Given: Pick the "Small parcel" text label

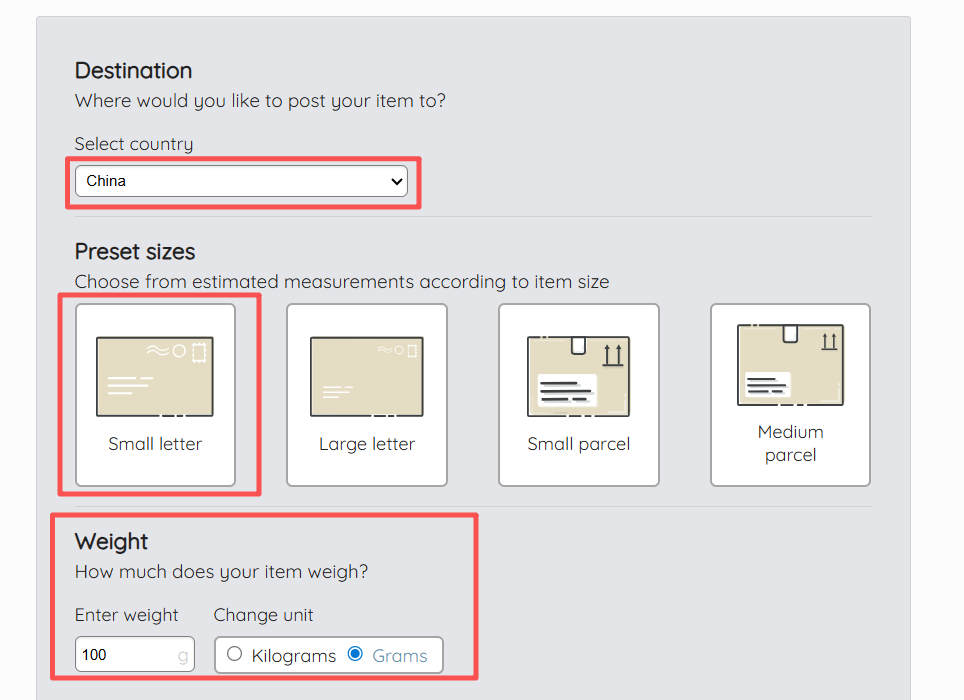Looking at the screenshot, I should [578, 444].
